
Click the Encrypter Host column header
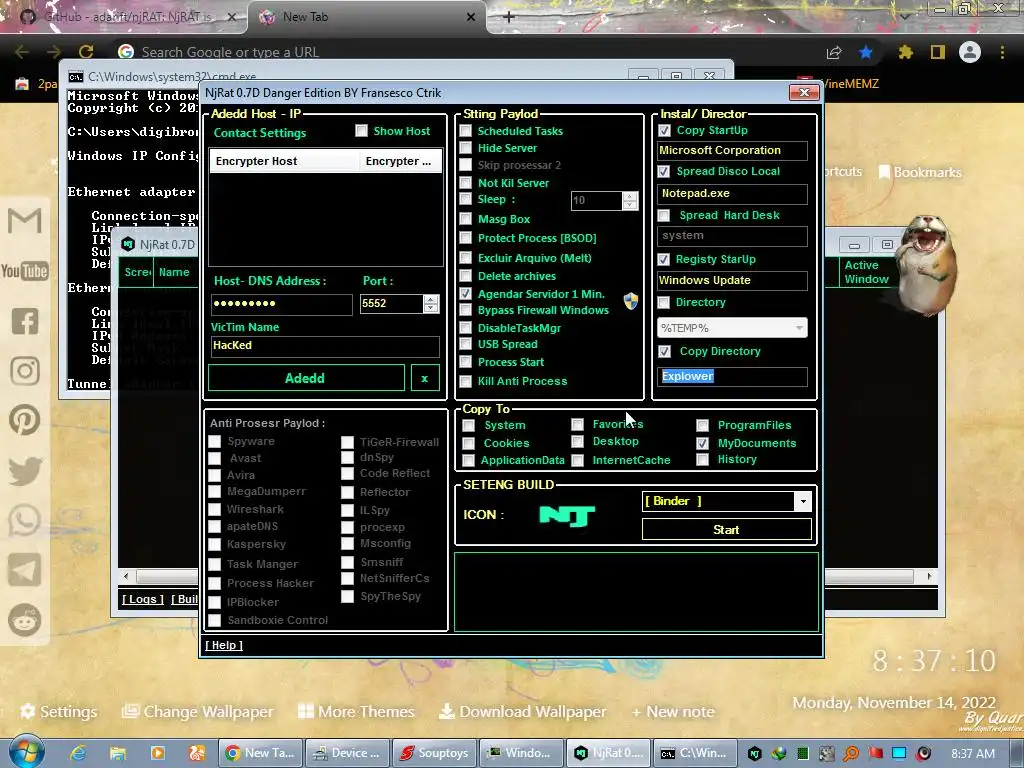point(285,161)
